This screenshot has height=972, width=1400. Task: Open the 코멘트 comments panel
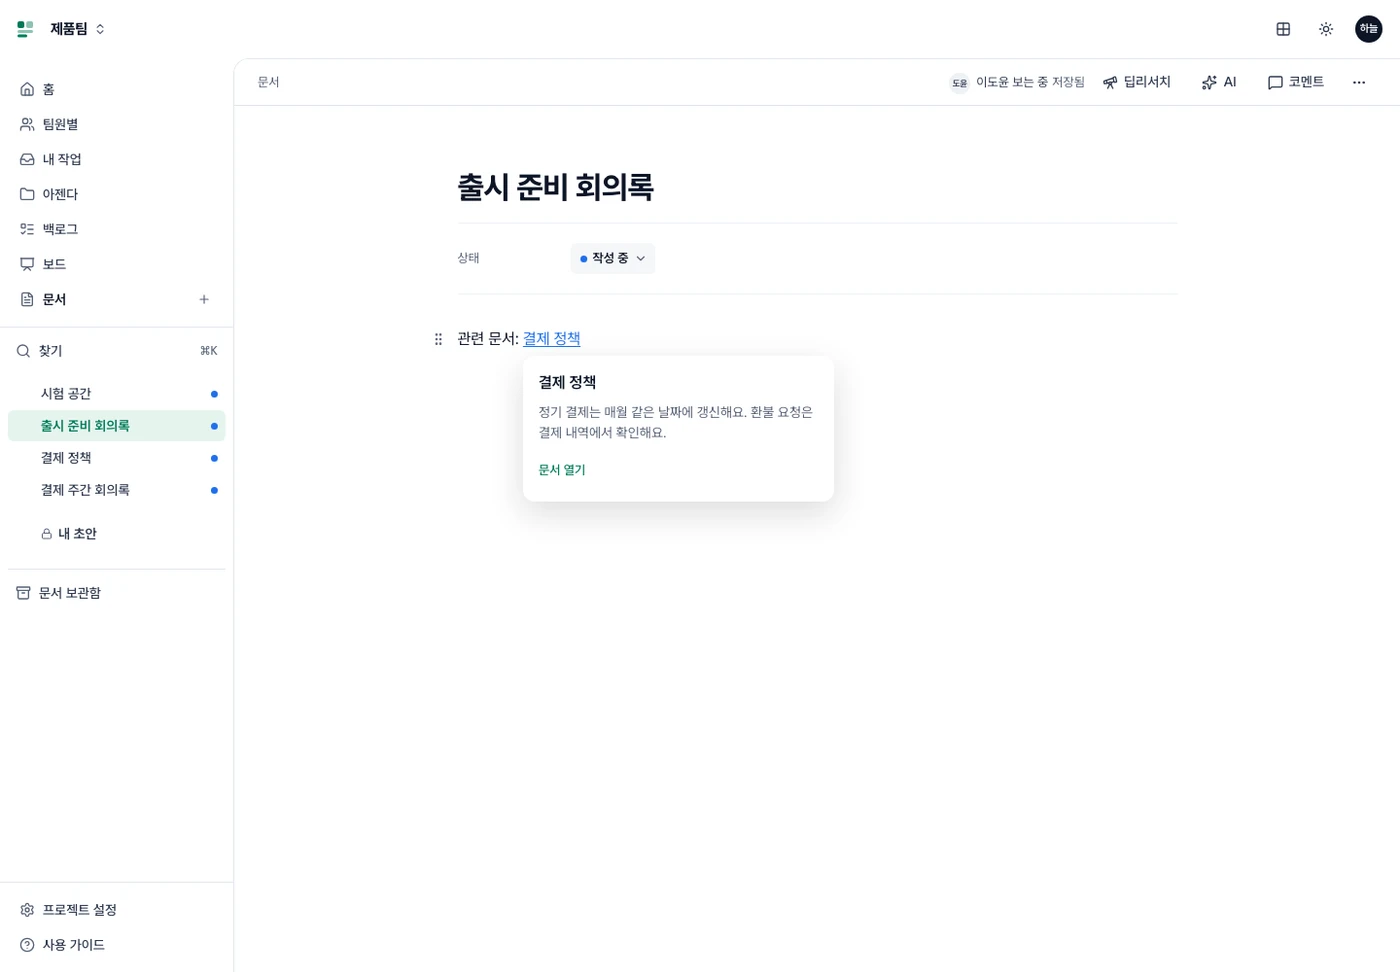tap(1296, 82)
